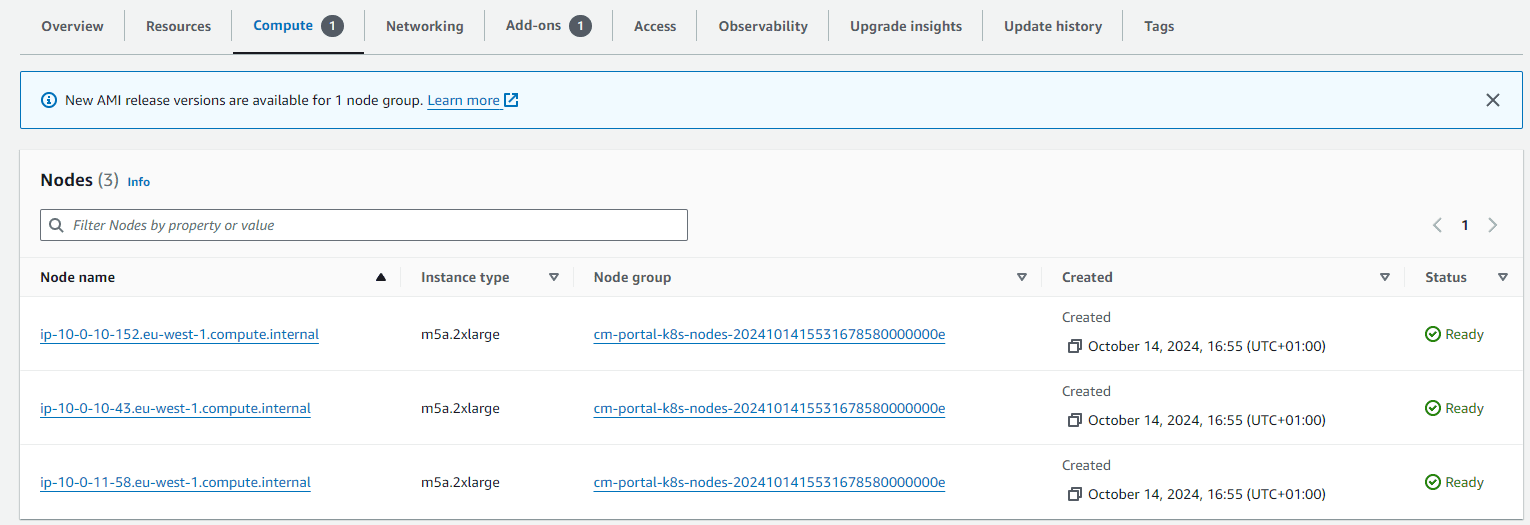Screen dimensions: 1530x525
Task: Click the copy icon for the ip-10-0-10-43 created date
Action: 1075,420
